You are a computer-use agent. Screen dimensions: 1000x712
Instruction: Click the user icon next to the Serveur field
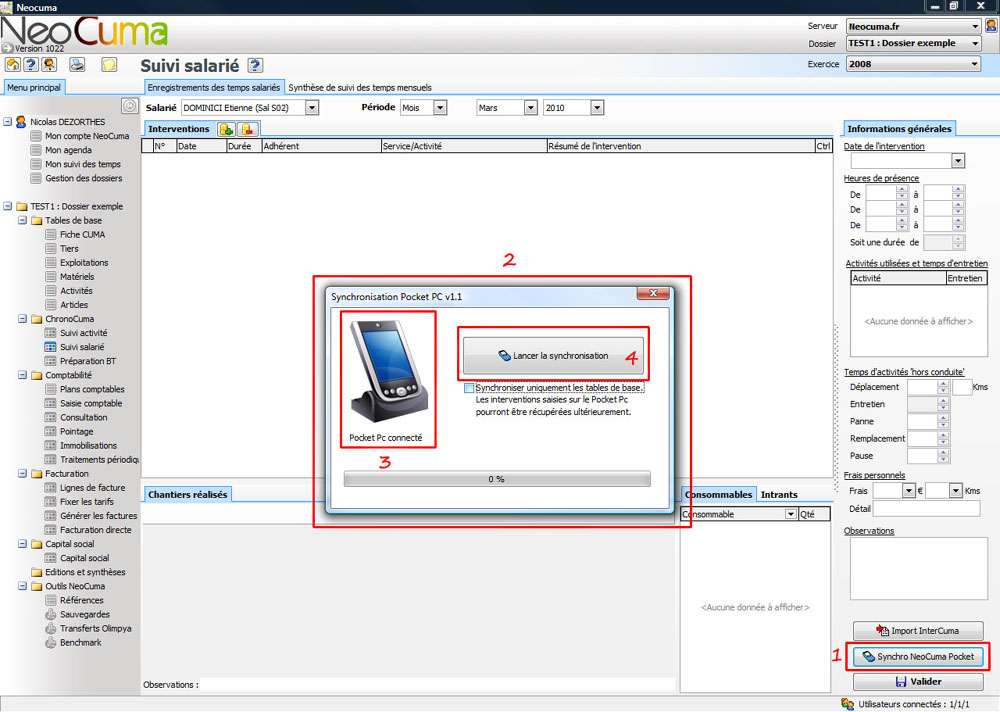pyautogui.click(x=991, y=26)
